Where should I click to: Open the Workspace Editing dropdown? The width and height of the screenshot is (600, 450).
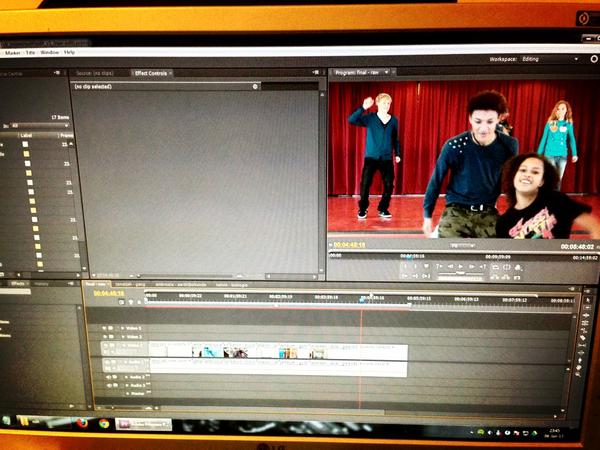point(549,59)
